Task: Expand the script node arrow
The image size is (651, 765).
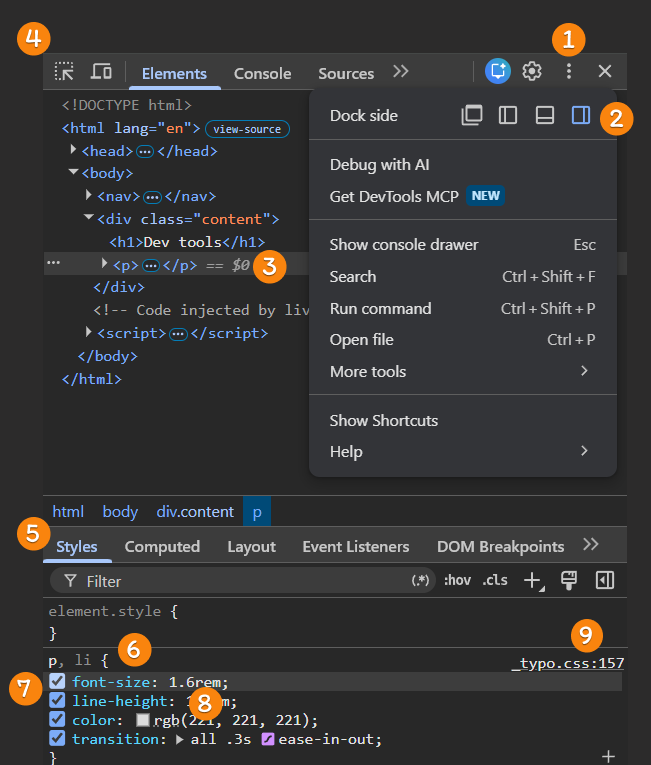Action: coord(88,332)
